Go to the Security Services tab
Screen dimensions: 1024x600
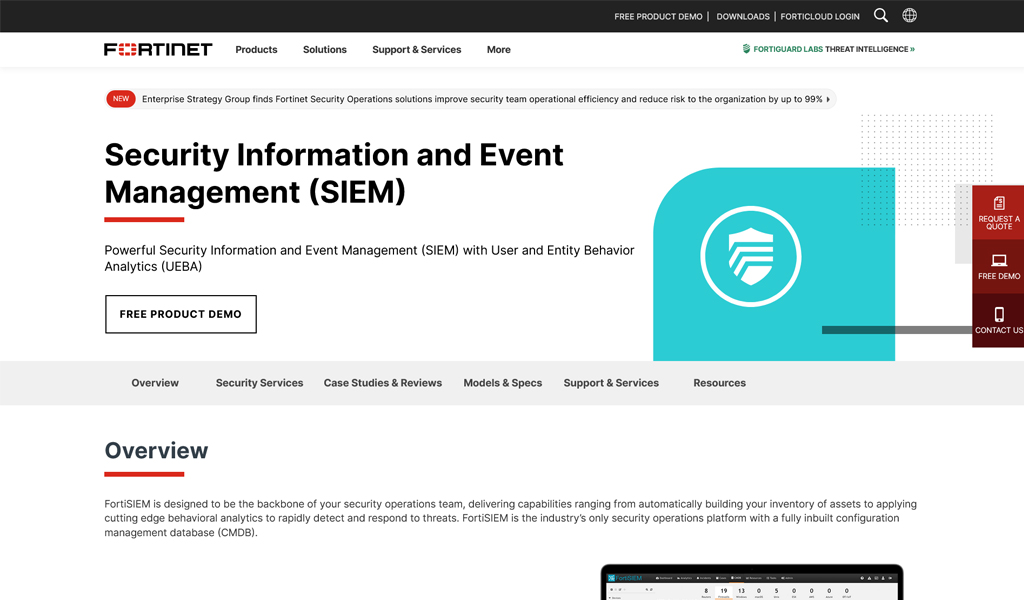259,383
